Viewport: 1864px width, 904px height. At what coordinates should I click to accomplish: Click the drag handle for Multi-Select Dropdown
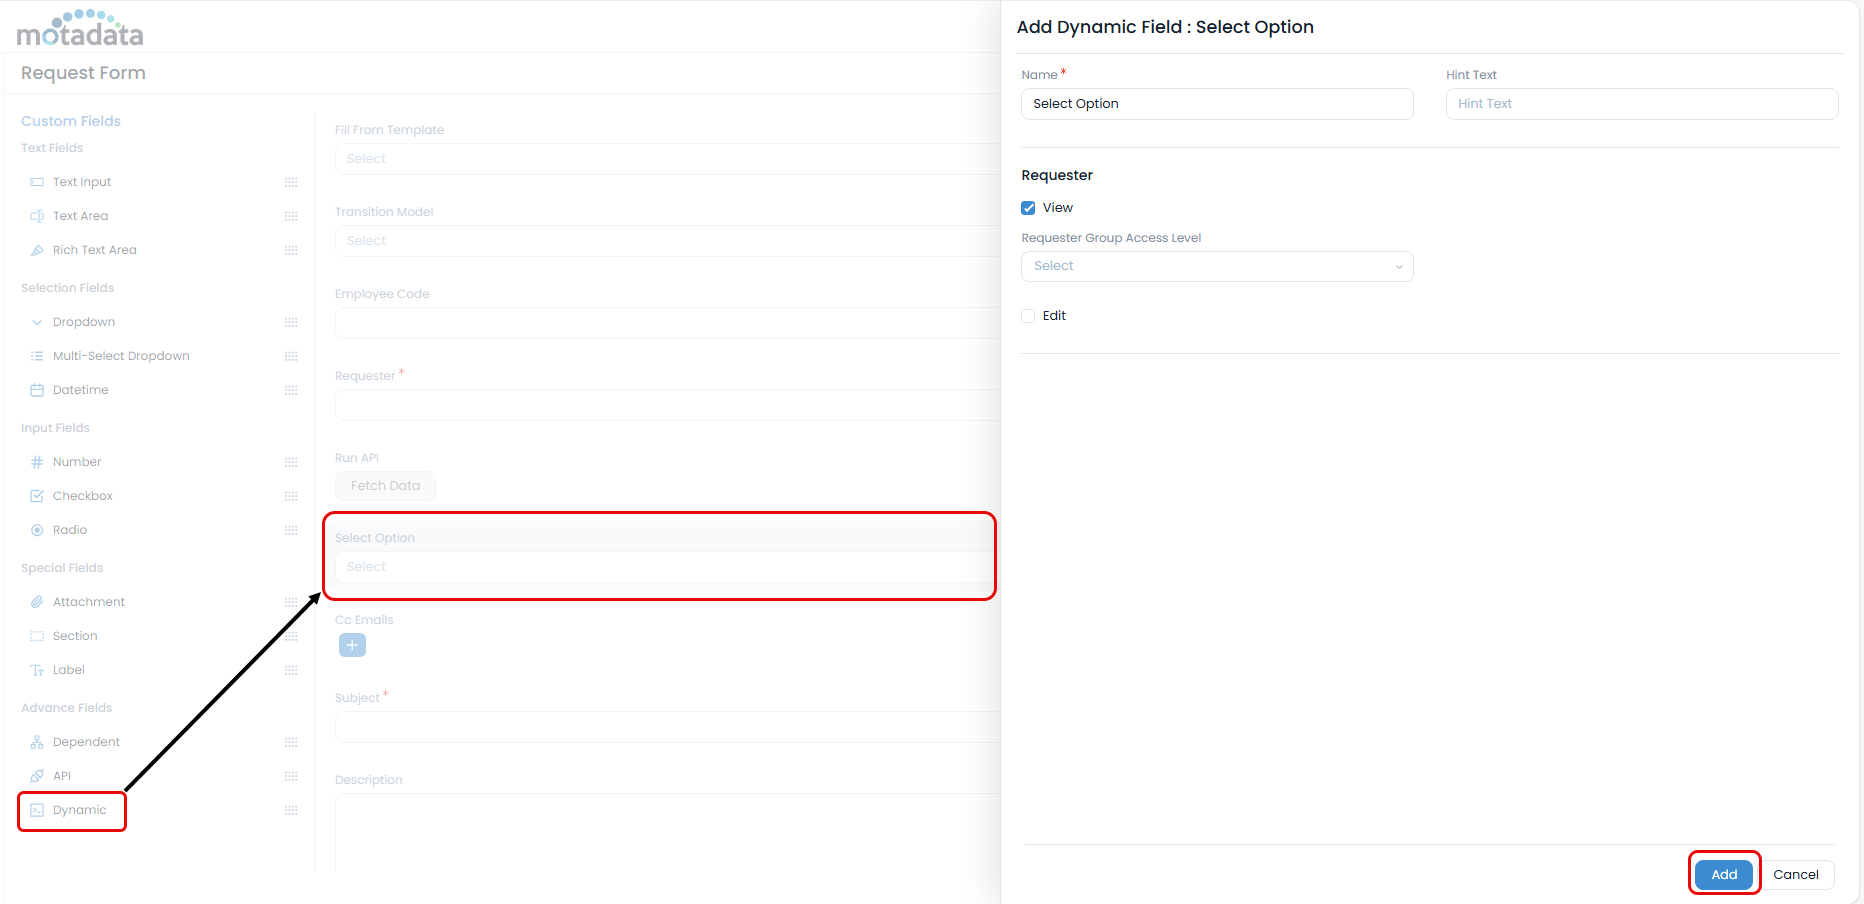tap(291, 356)
